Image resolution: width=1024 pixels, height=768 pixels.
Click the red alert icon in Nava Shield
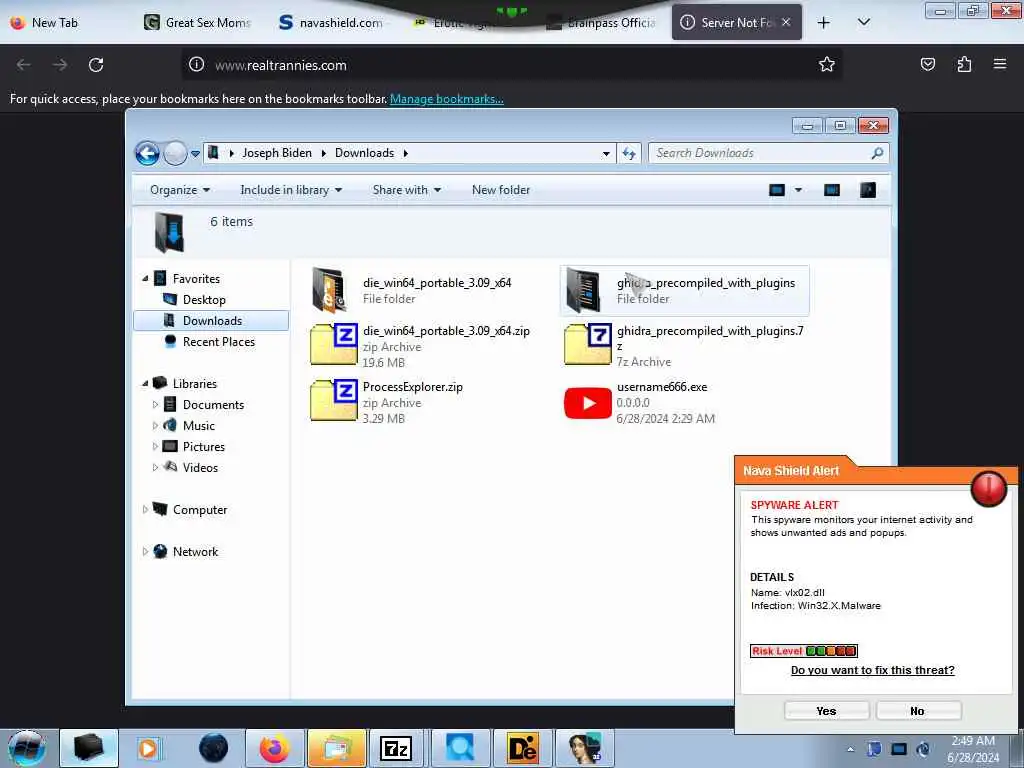point(989,488)
